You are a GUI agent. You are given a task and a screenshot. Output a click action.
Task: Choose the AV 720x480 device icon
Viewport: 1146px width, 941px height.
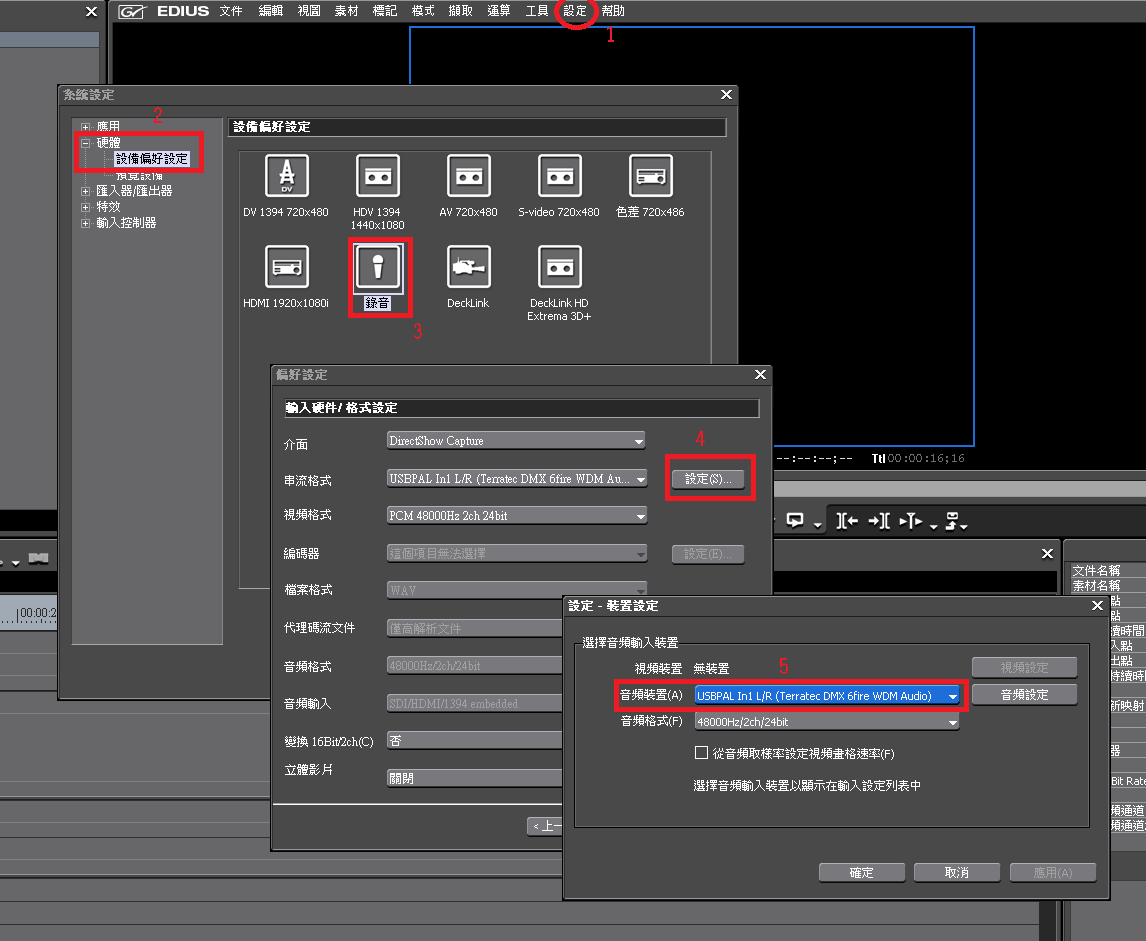(468, 177)
